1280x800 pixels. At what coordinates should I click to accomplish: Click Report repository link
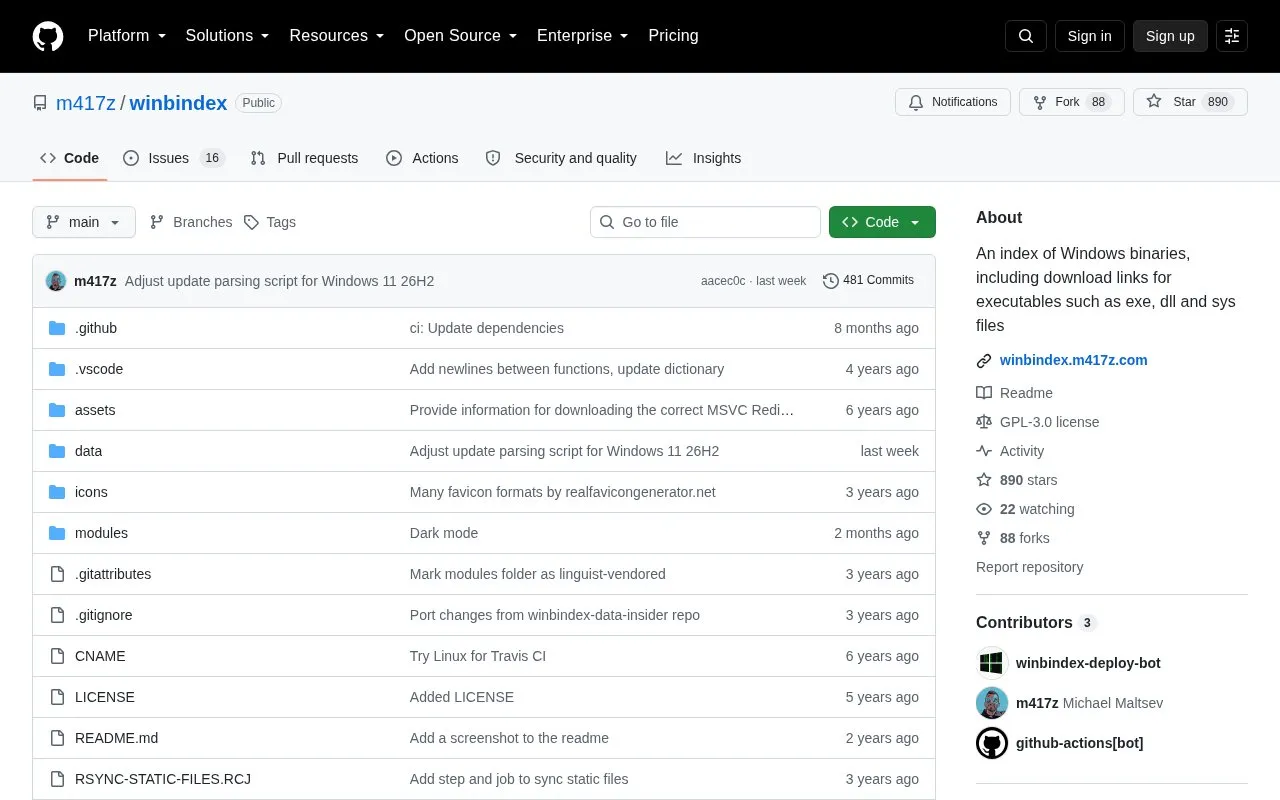coord(1029,567)
